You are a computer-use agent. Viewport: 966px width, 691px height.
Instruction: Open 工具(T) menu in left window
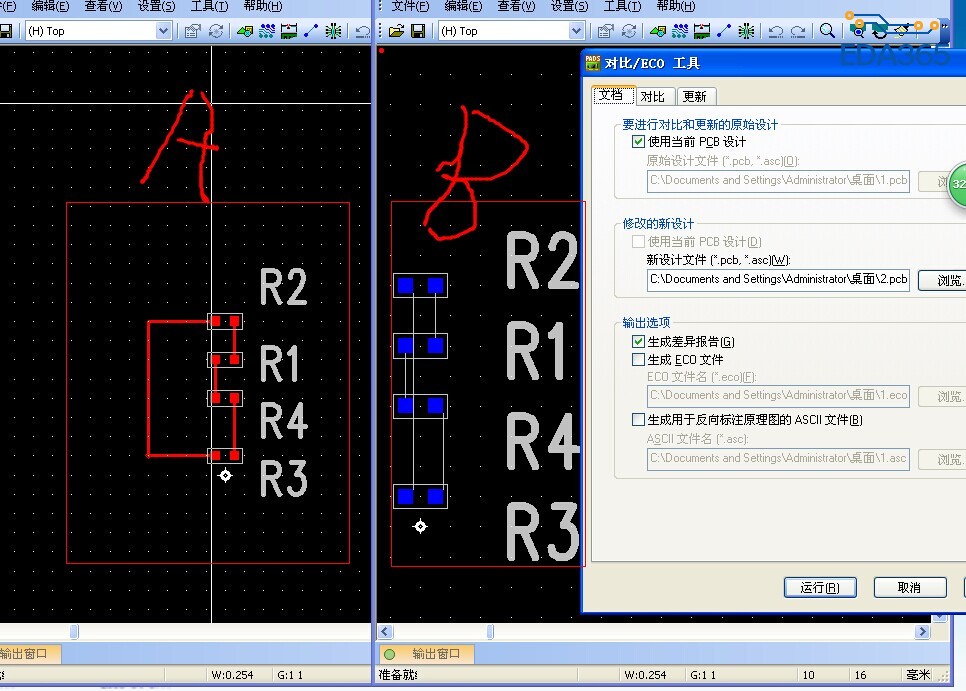tap(209, 6)
